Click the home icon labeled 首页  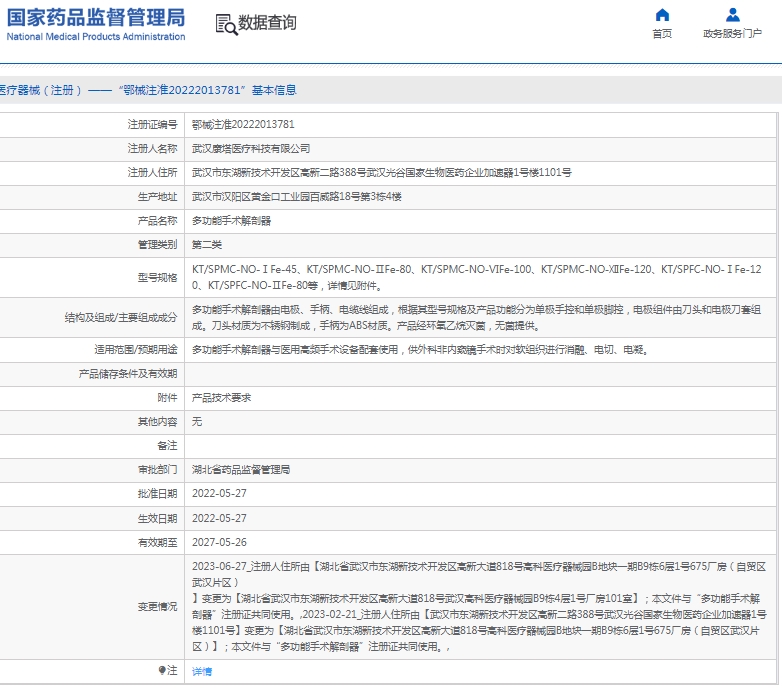click(662, 15)
